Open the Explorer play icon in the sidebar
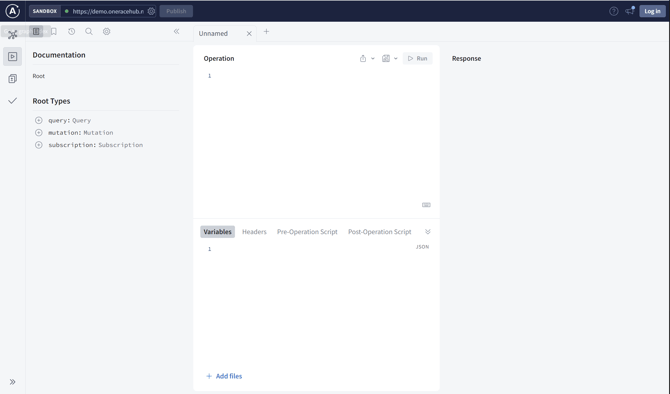670x394 pixels. (12, 56)
